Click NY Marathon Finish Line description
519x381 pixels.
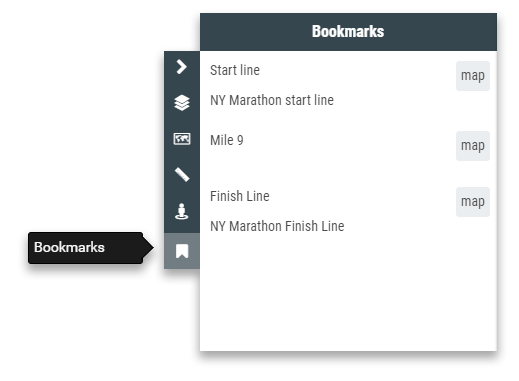coord(277,226)
